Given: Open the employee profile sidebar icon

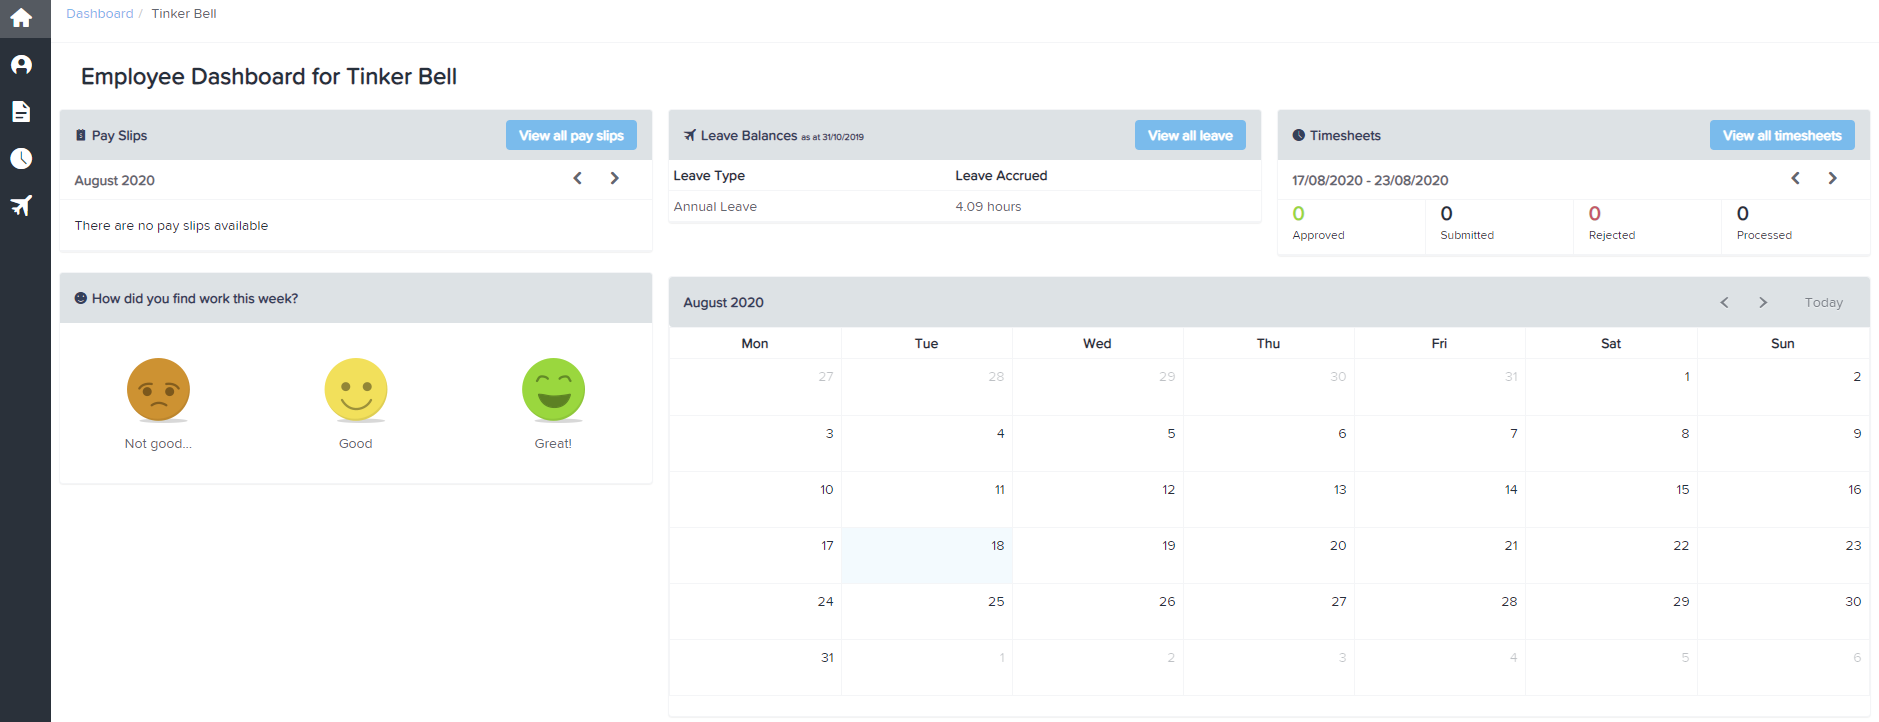Looking at the screenshot, I should [x=21, y=65].
